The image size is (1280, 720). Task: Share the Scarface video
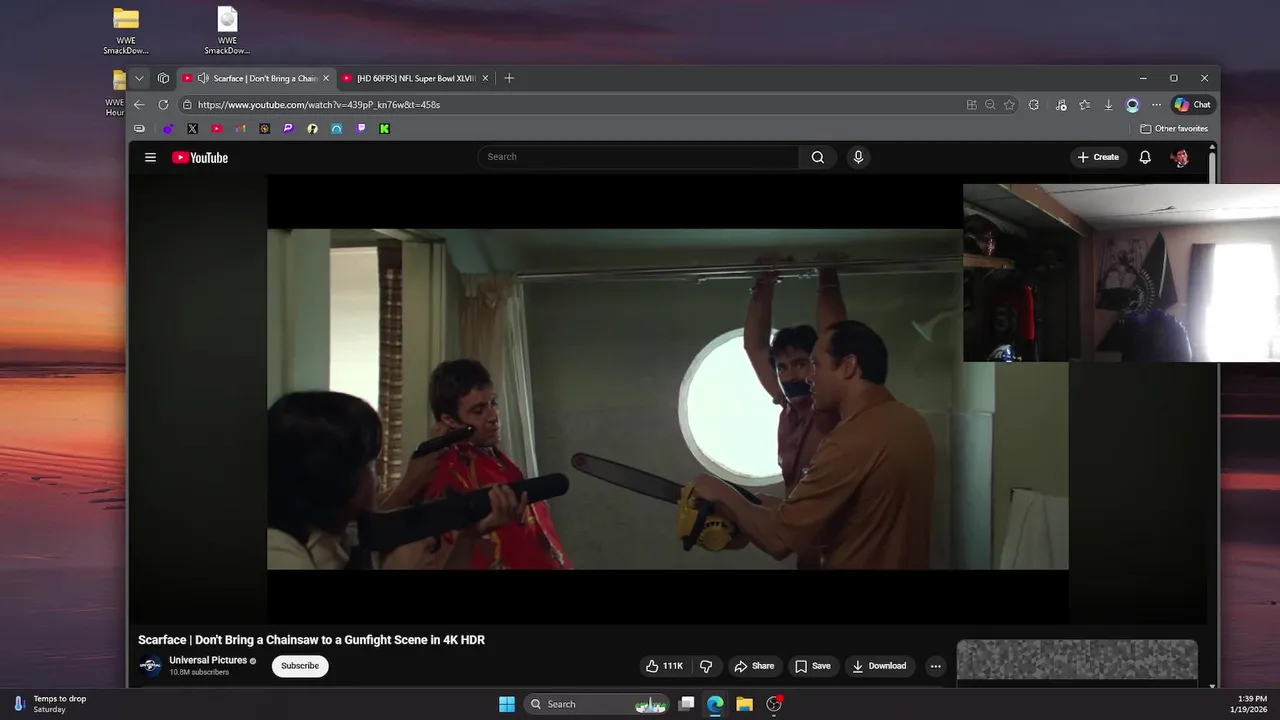754,666
